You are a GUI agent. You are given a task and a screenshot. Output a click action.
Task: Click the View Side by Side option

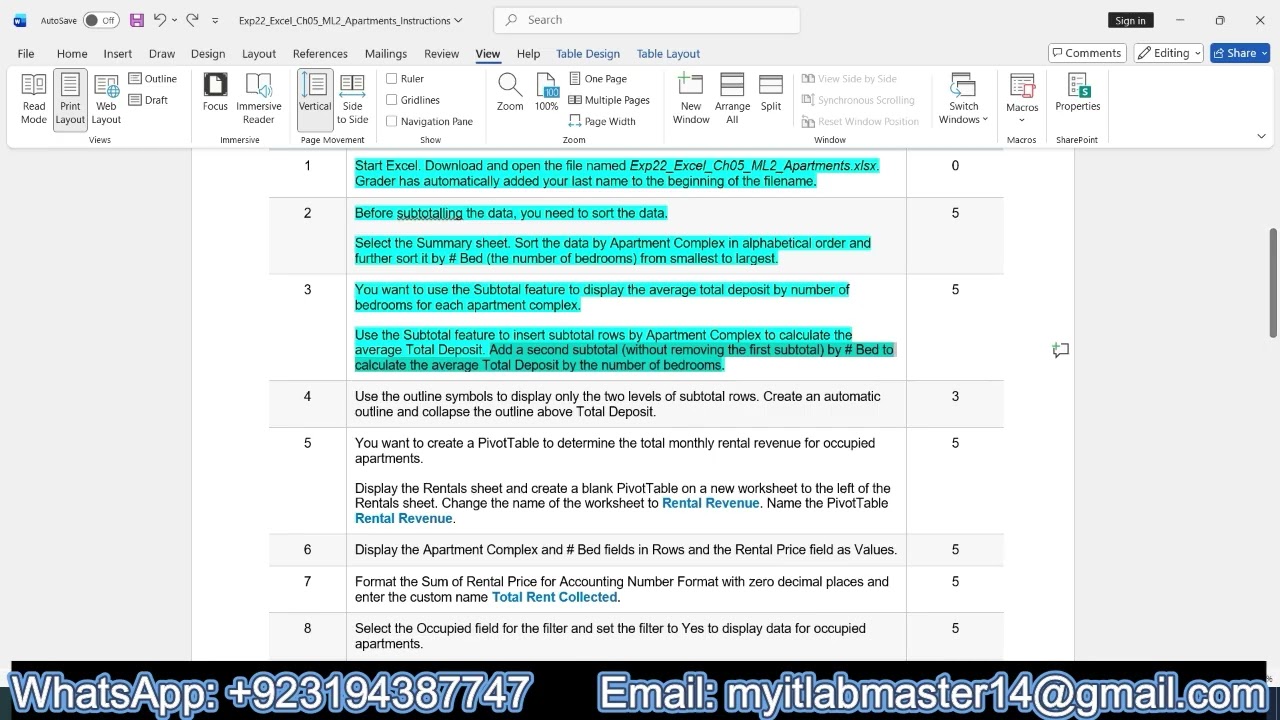pos(849,79)
